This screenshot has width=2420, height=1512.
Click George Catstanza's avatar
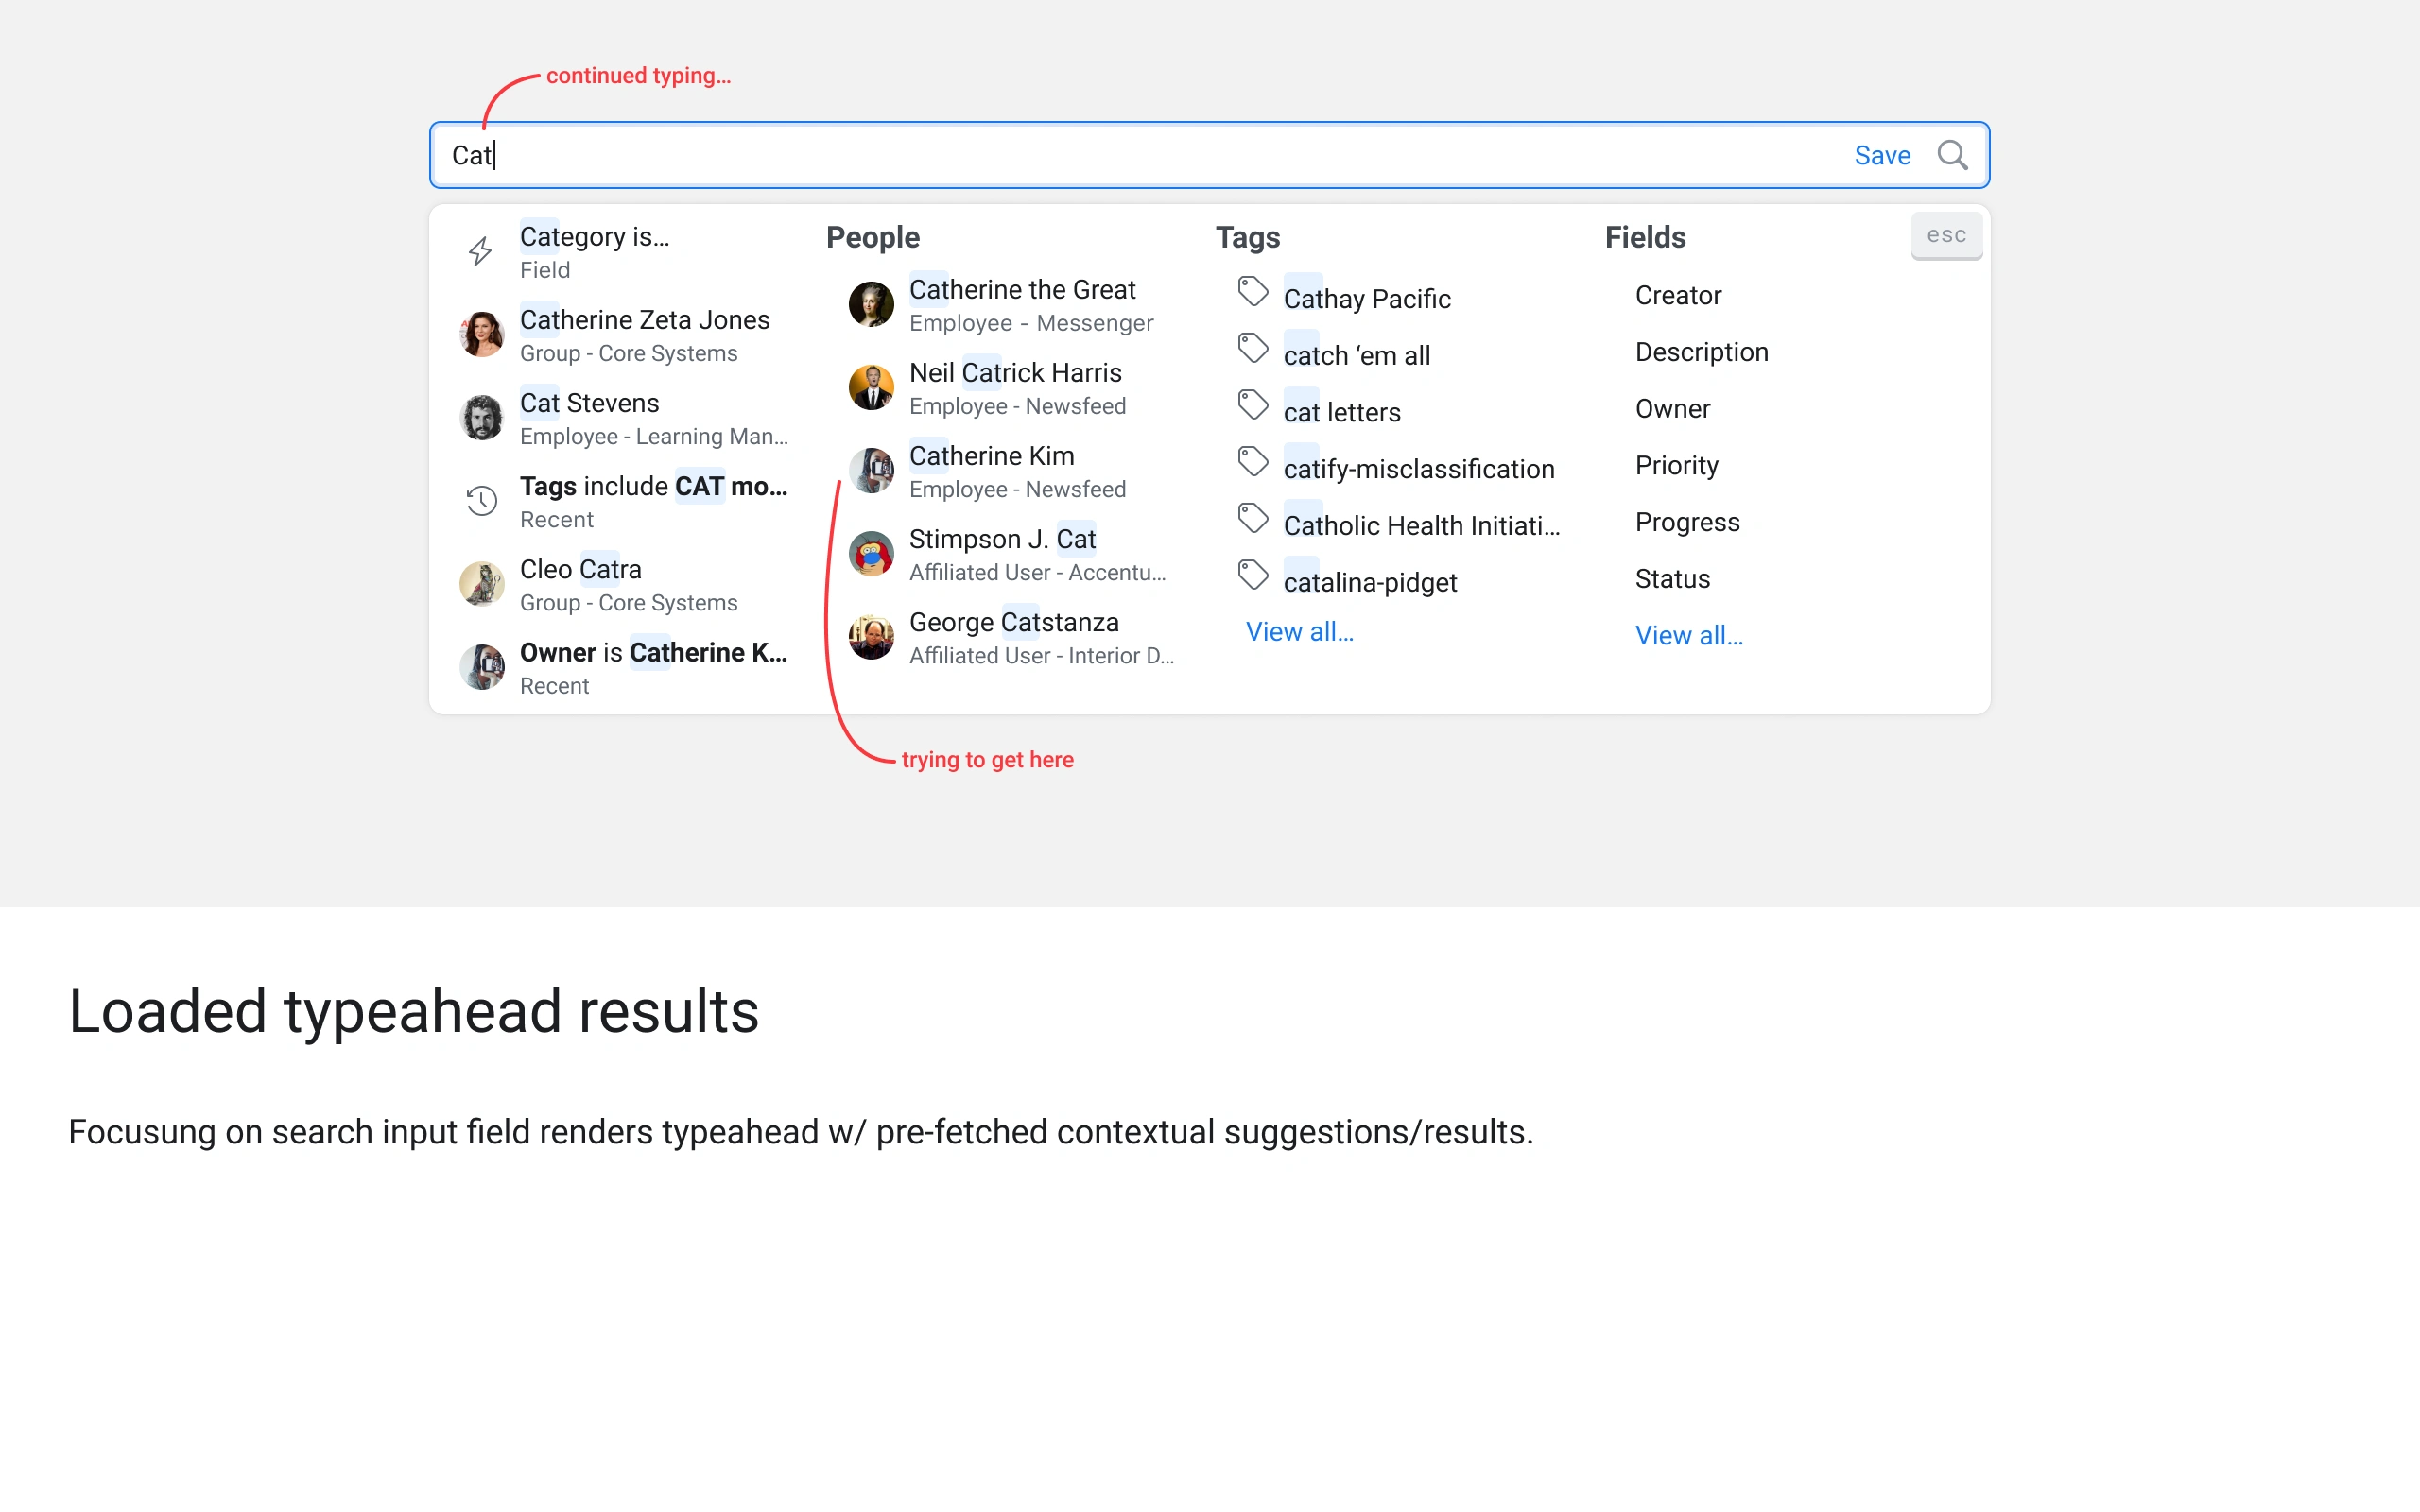pos(871,637)
